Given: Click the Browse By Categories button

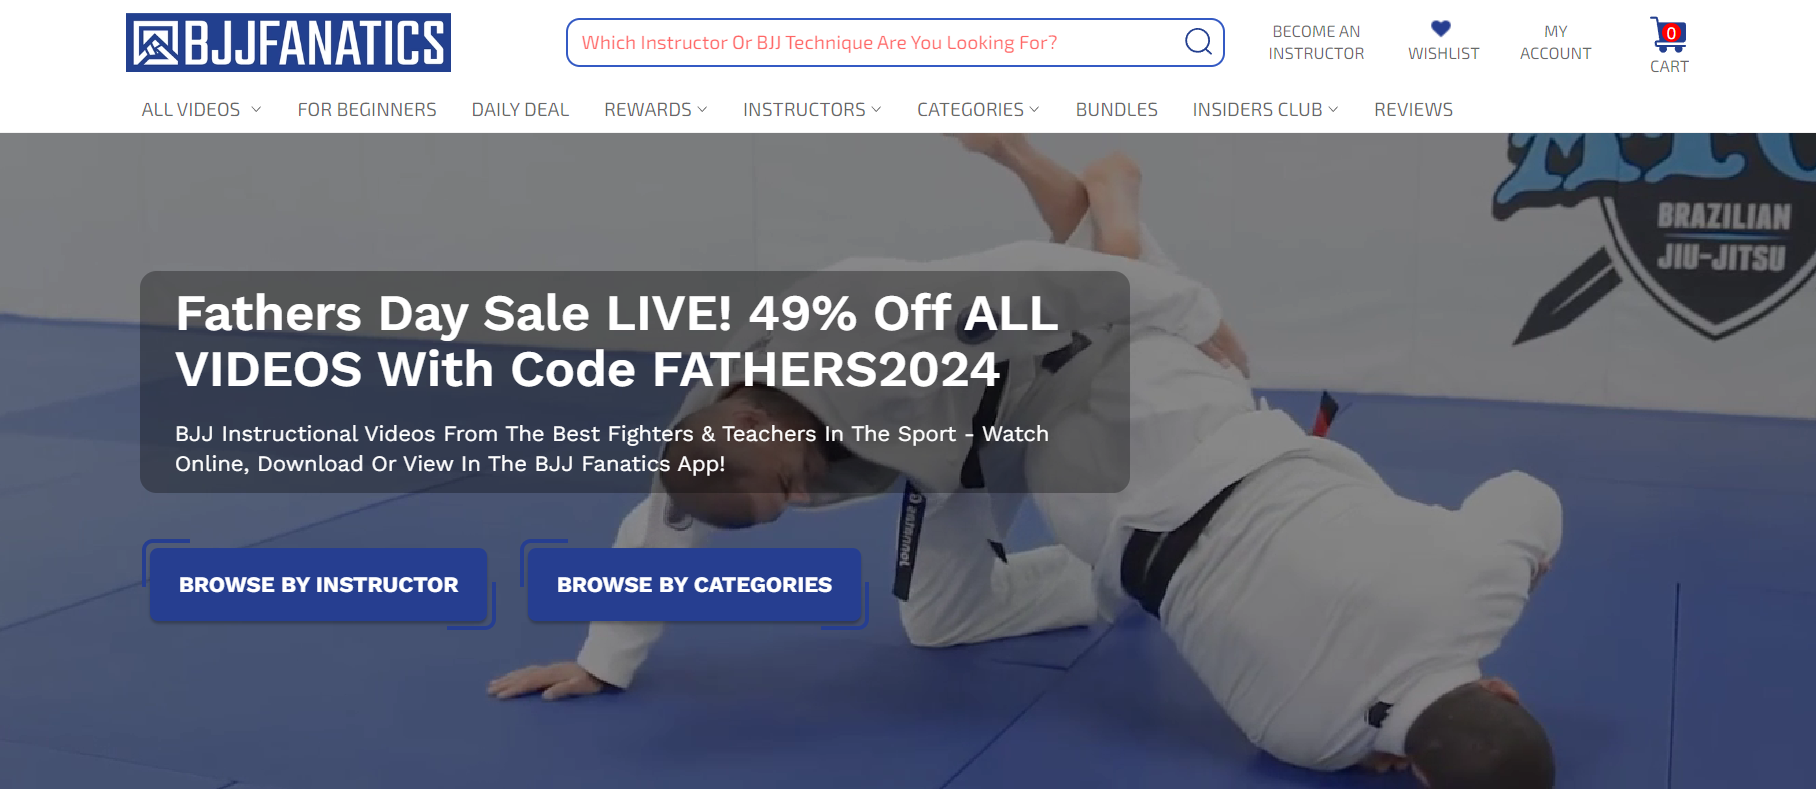Looking at the screenshot, I should click(x=694, y=585).
